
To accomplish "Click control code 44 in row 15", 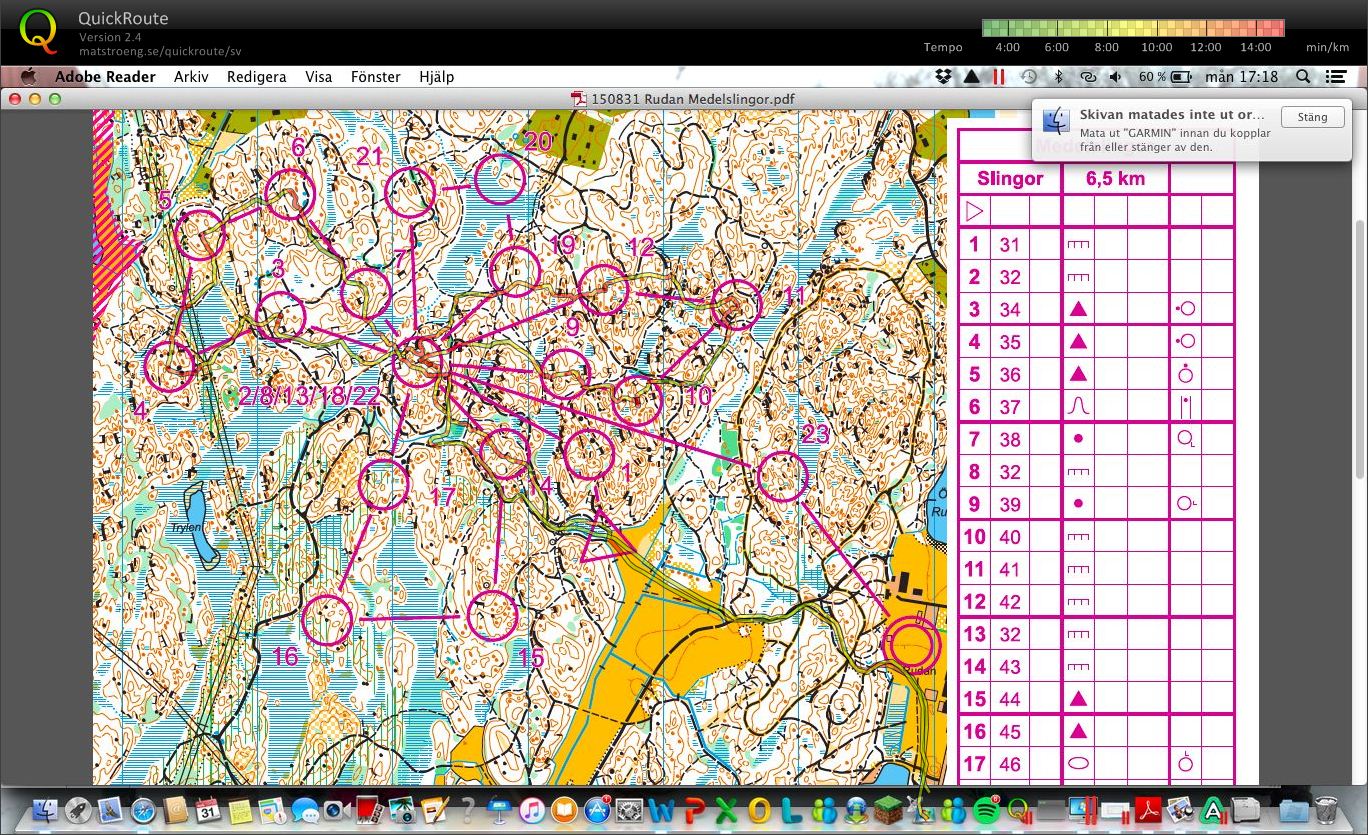I will pos(1009,699).
